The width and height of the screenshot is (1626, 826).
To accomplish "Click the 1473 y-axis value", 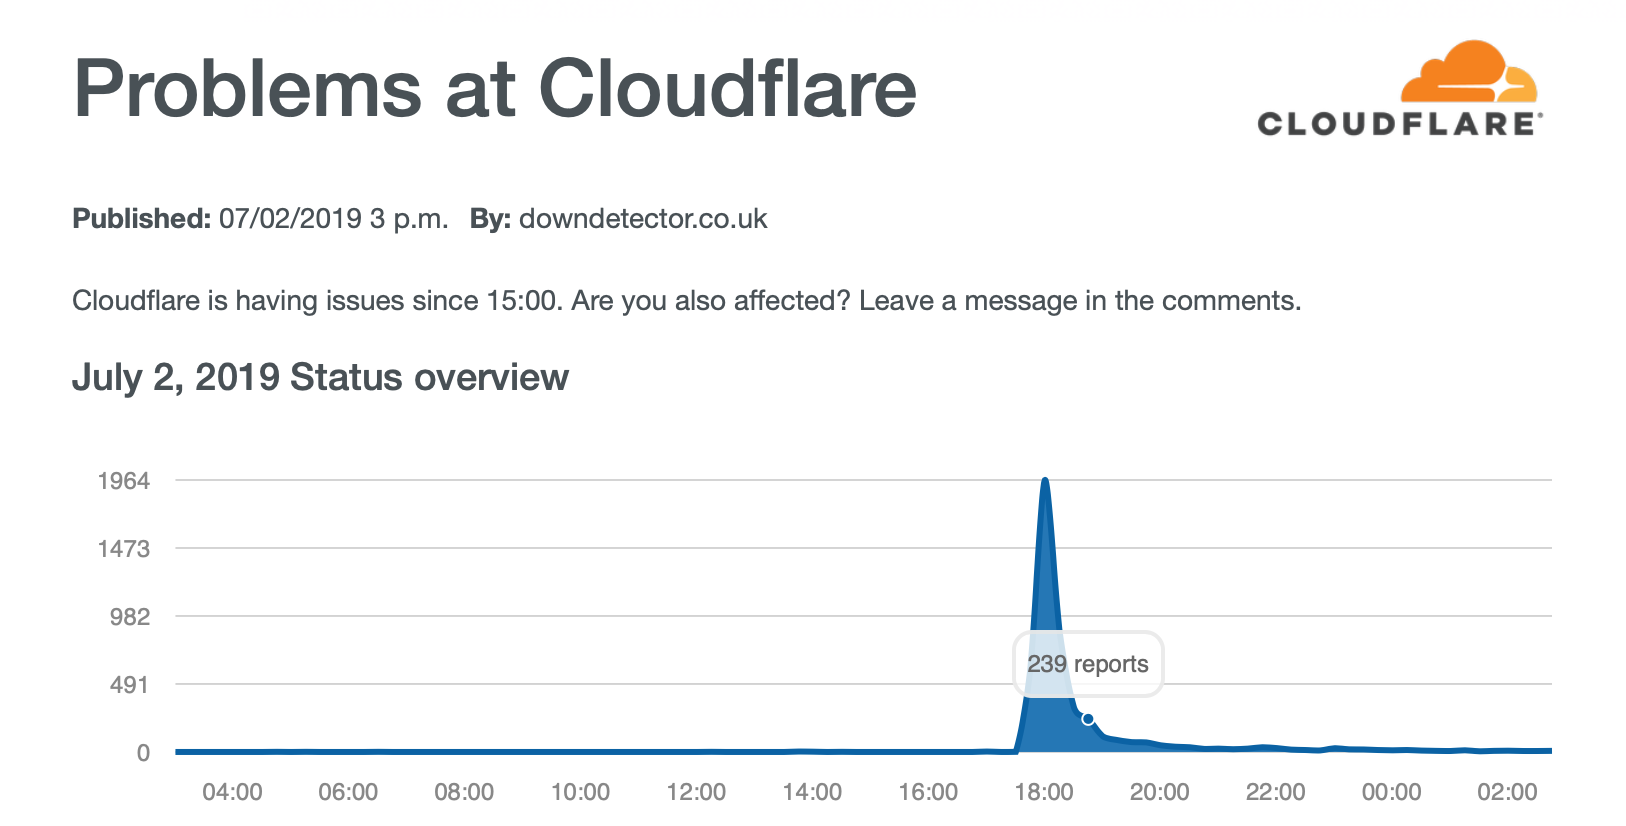I will (124, 549).
